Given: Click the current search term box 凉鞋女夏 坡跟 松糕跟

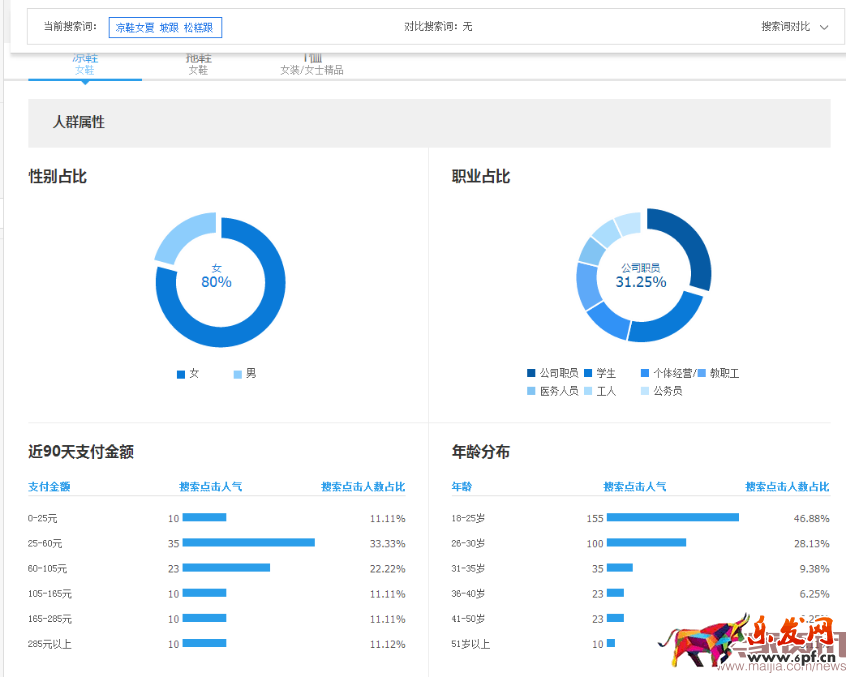Looking at the screenshot, I should (166, 28).
